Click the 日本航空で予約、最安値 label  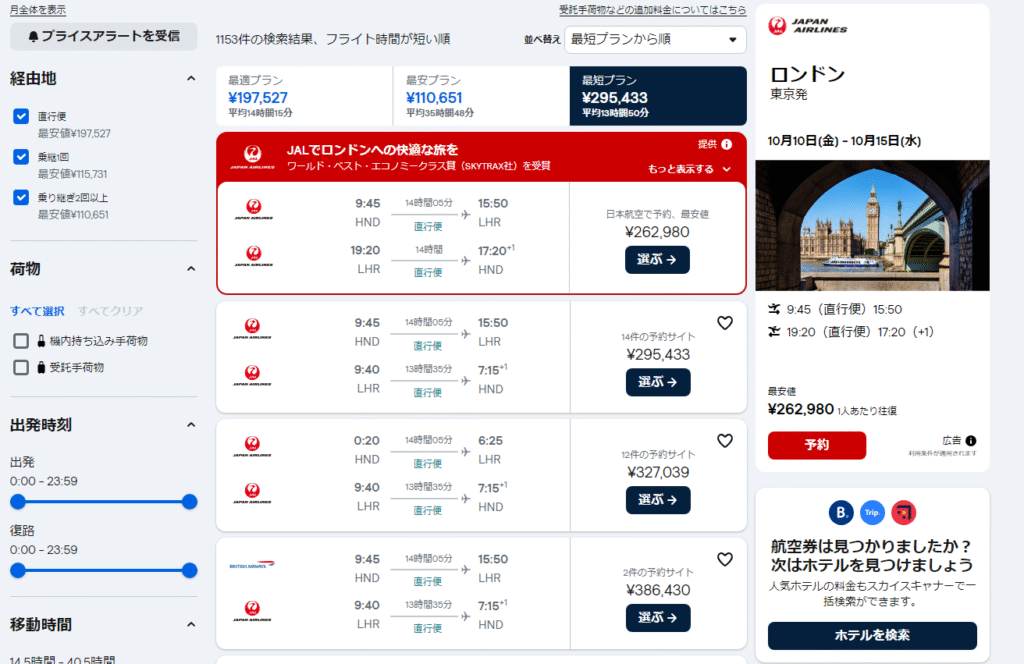tap(657, 214)
